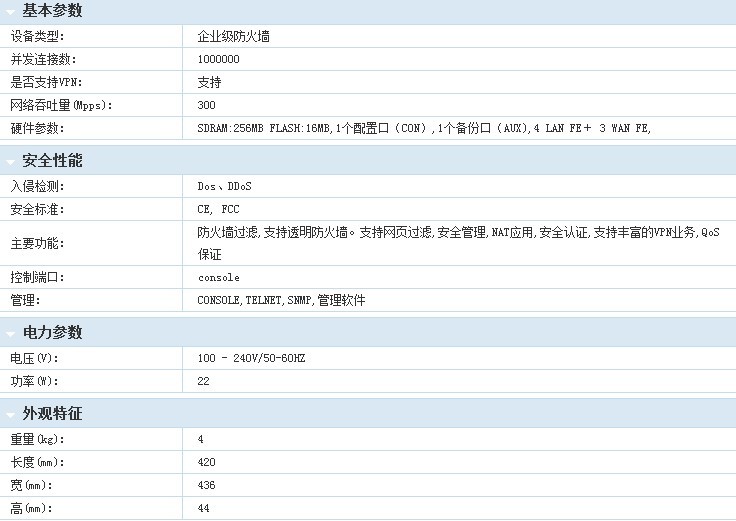Click the 重量(kg) row label
The image size is (736, 521).
[36, 439]
